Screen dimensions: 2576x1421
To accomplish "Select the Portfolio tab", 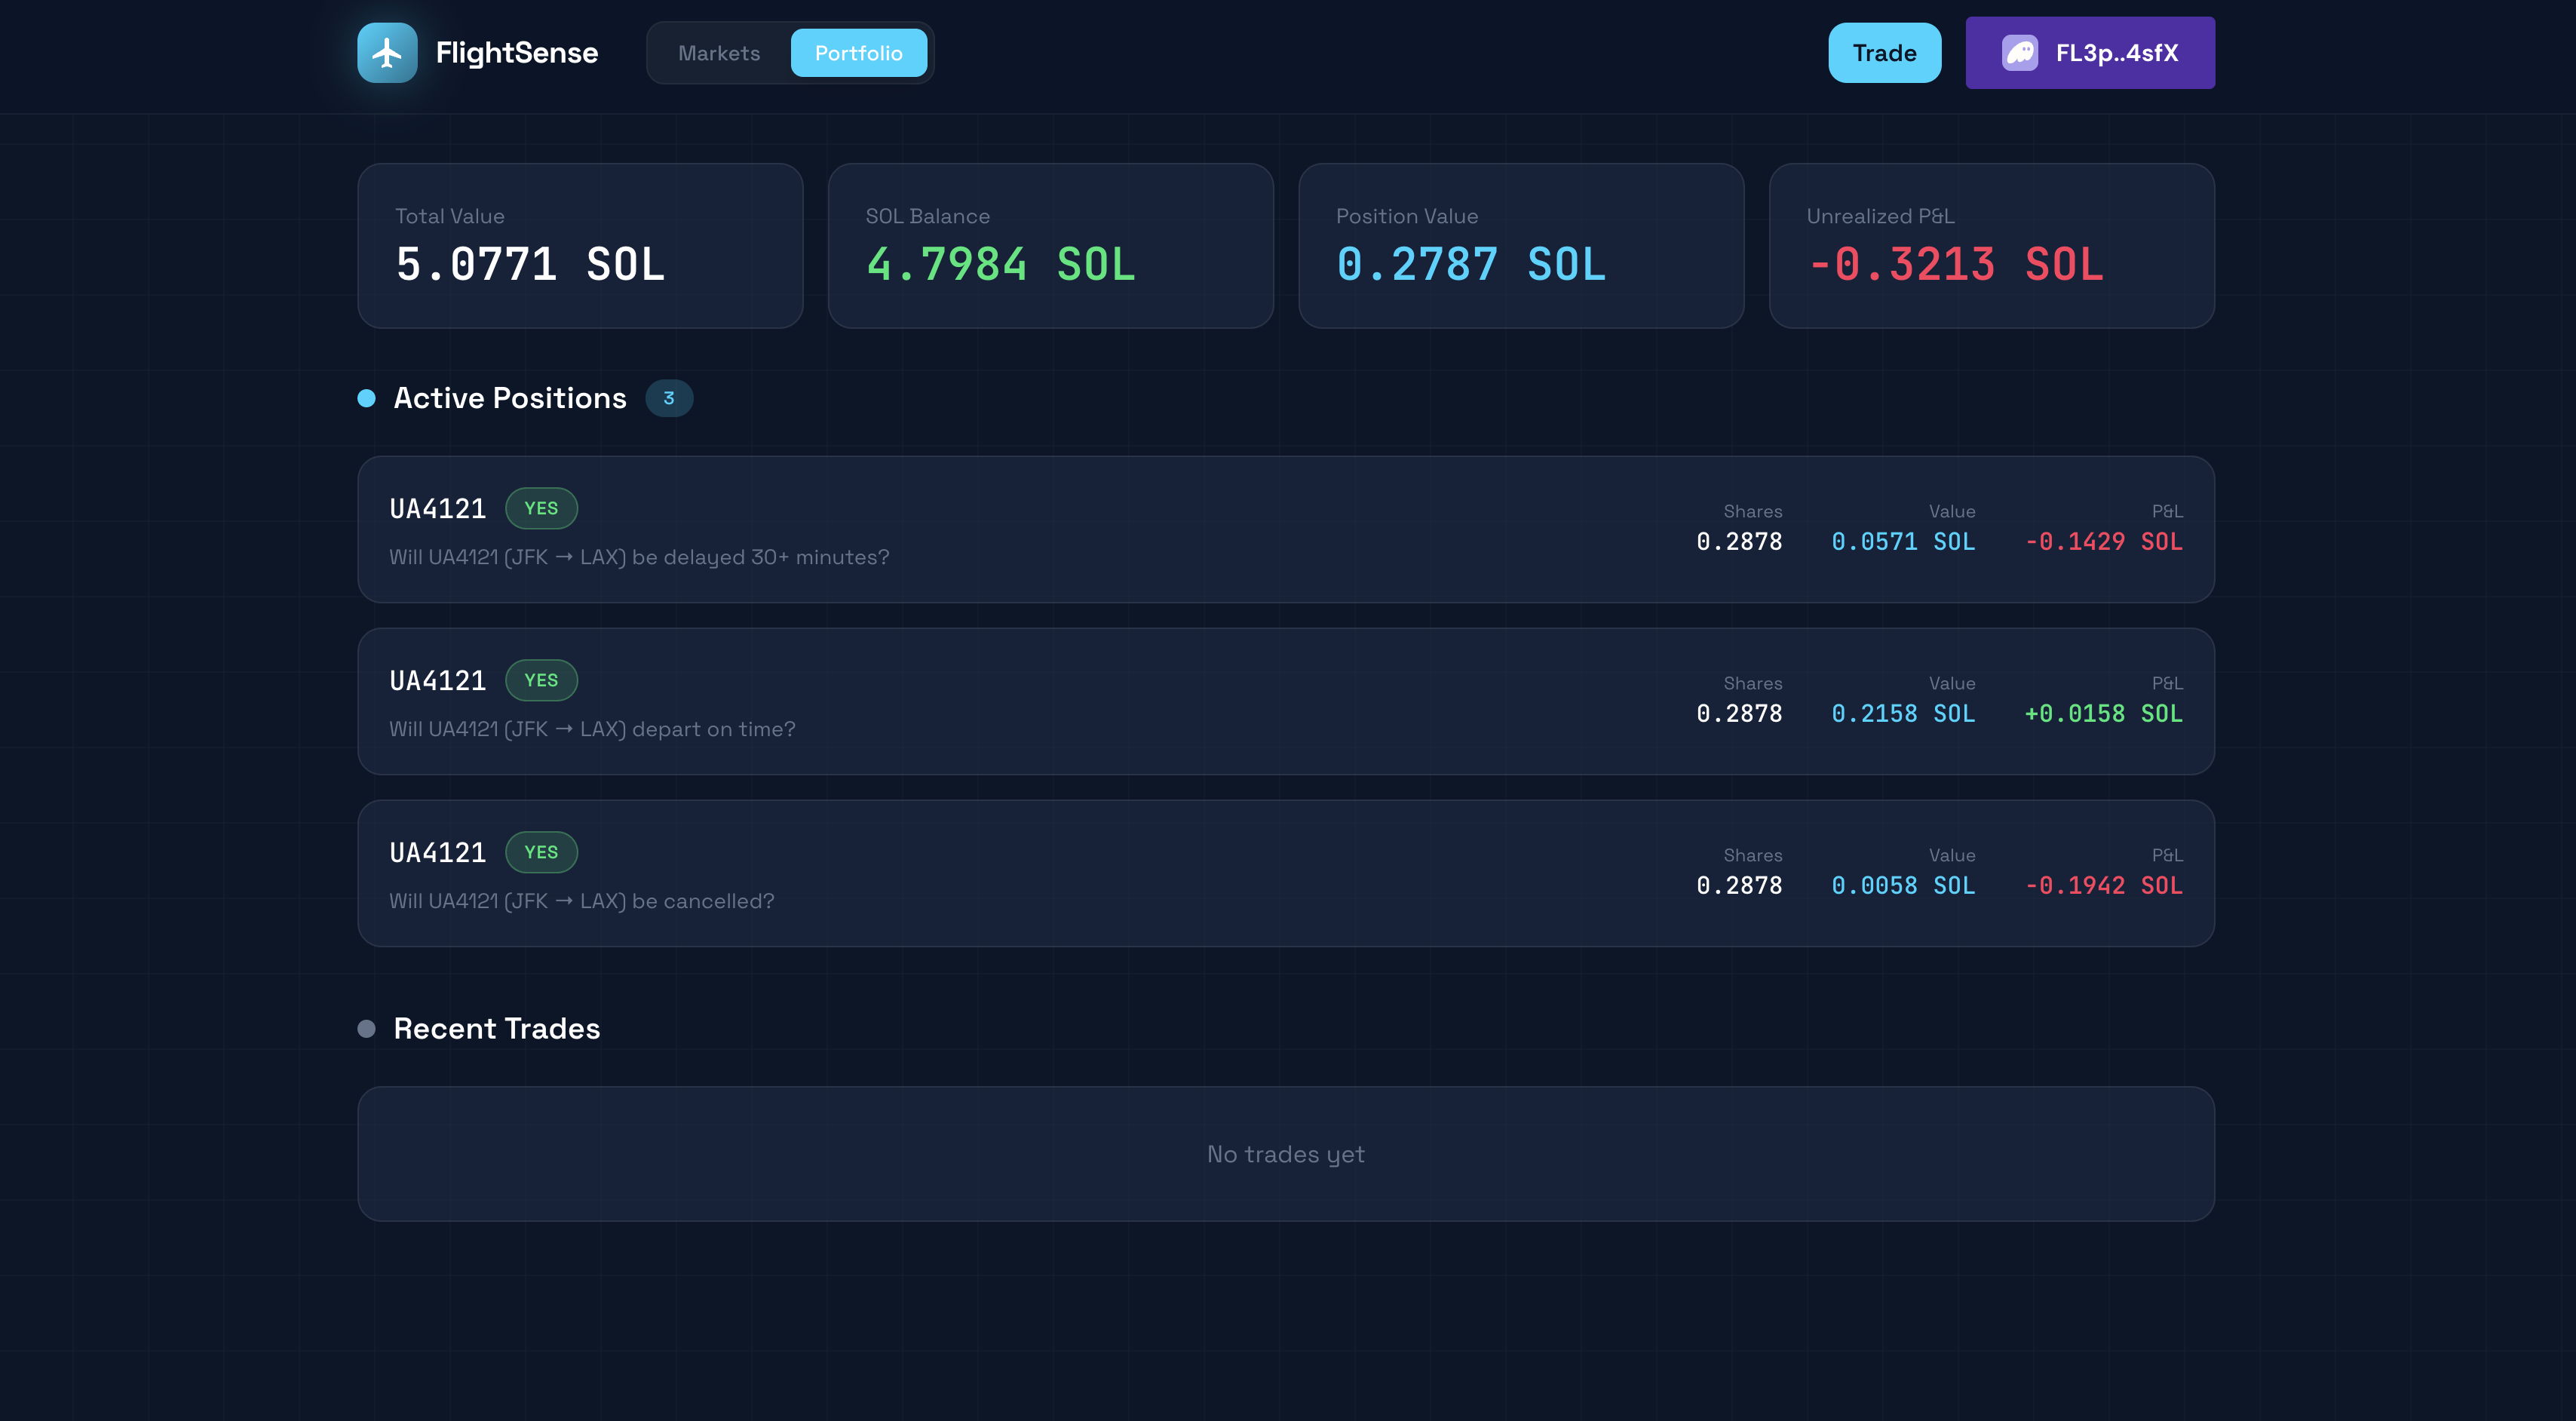I will click(858, 53).
